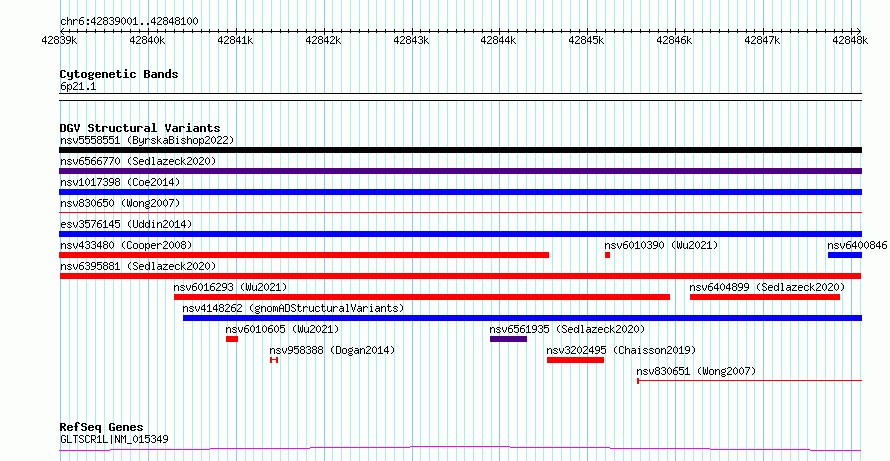Click the GLTSCR1L|NM_015349 gene label
Screen dimensions: 890x461
point(114,439)
